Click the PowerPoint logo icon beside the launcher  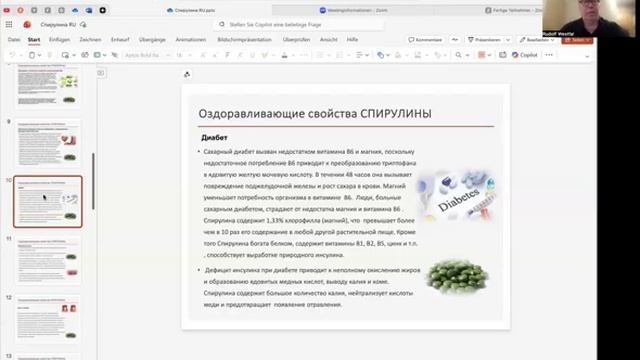point(27,24)
